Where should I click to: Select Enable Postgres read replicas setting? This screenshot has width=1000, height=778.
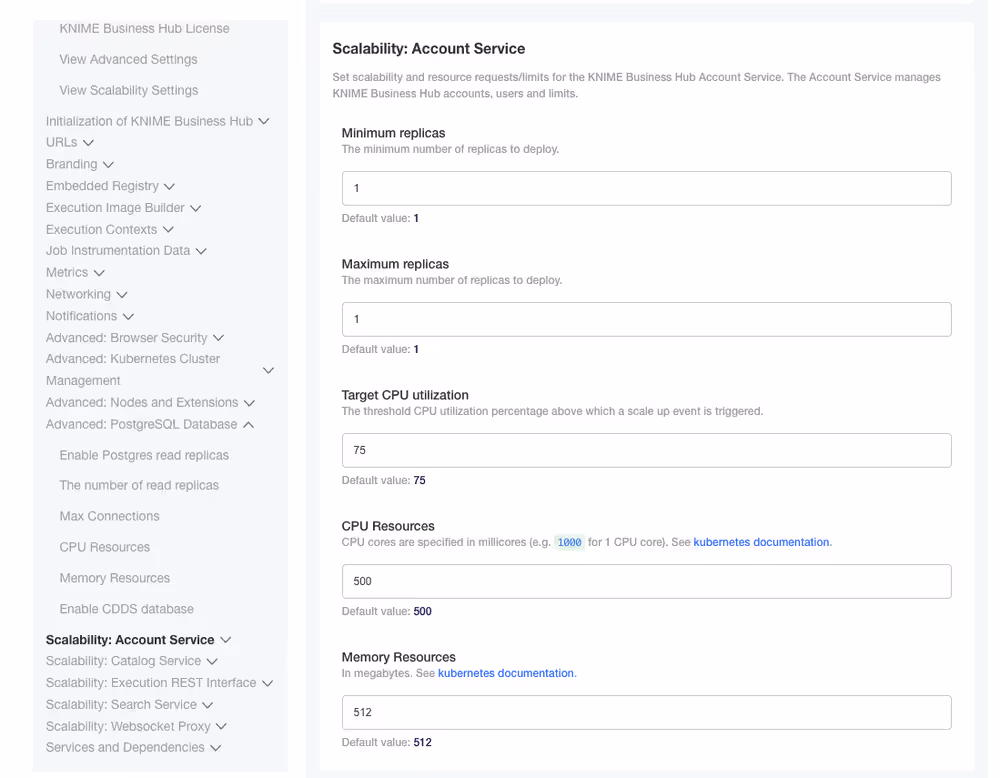pos(143,454)
